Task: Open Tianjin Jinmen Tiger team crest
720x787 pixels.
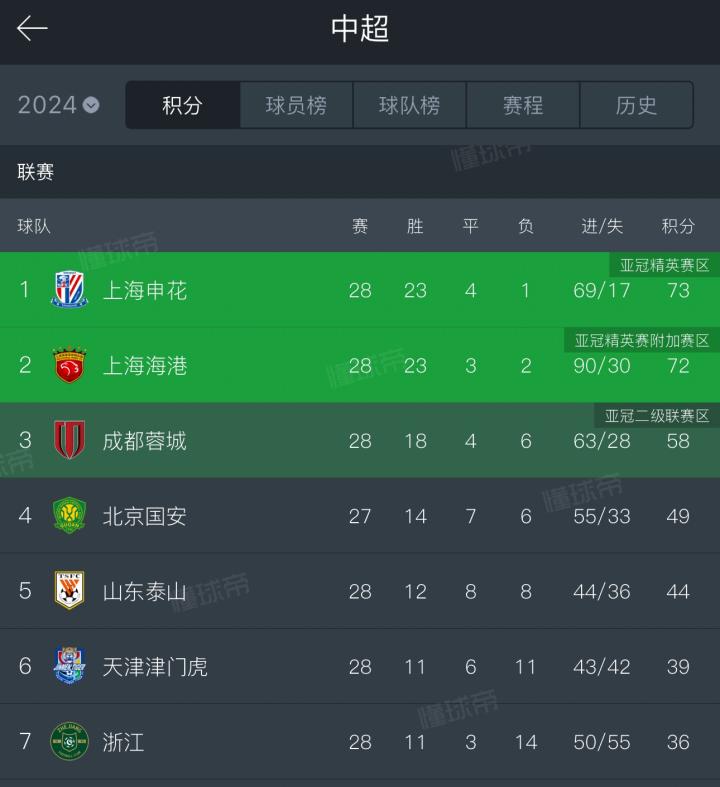Action: pyautogui.click(x=69, y=666)
